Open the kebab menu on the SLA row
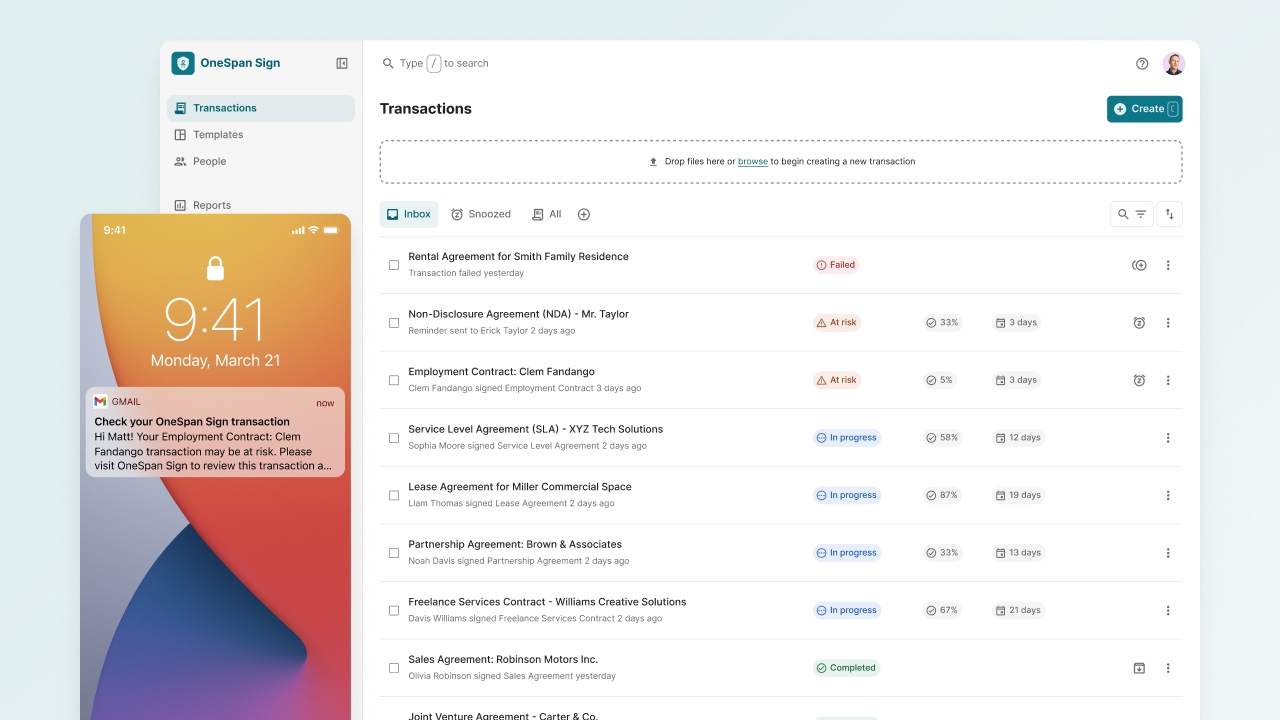The image size is (1280, 720). point(1167,437)
